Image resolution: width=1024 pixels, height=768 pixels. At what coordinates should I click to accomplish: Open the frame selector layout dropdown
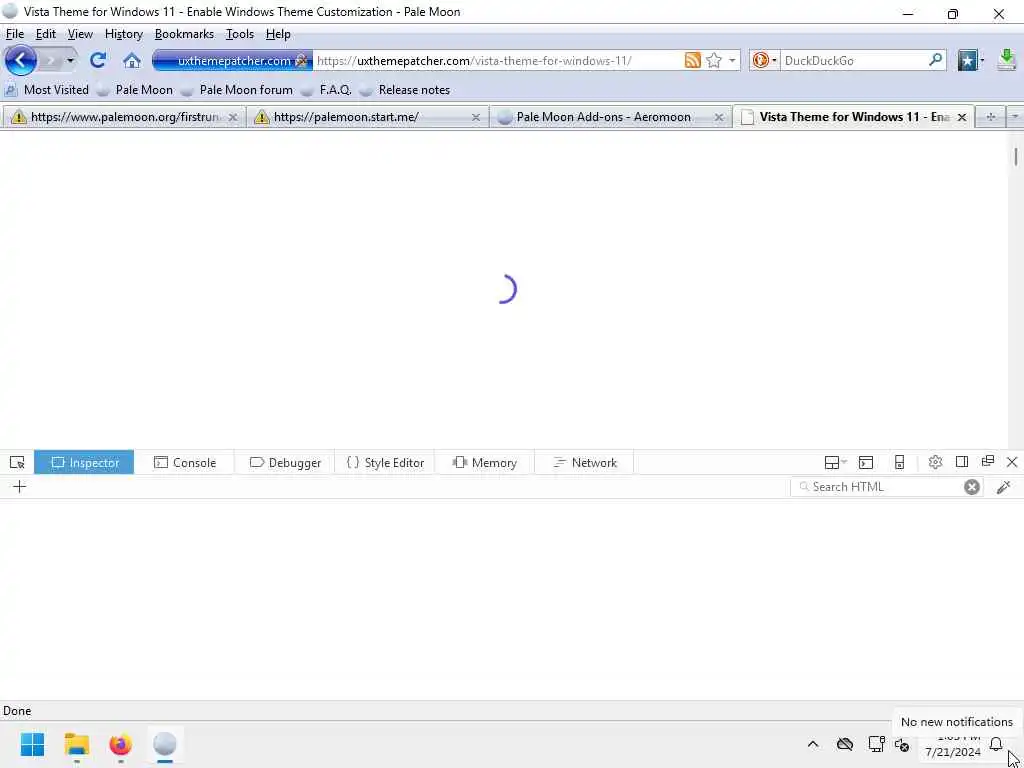pos(835,463)
